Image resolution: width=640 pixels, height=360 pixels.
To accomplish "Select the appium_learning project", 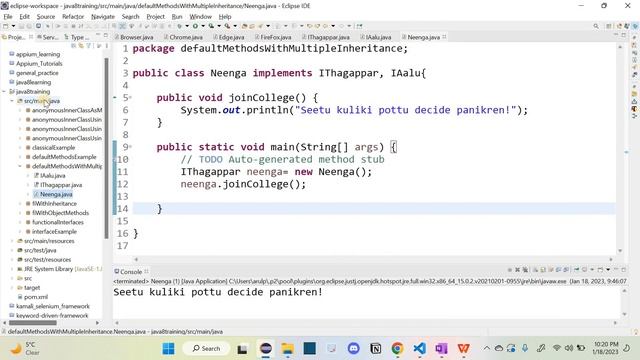I will click(x=38, y=54).
